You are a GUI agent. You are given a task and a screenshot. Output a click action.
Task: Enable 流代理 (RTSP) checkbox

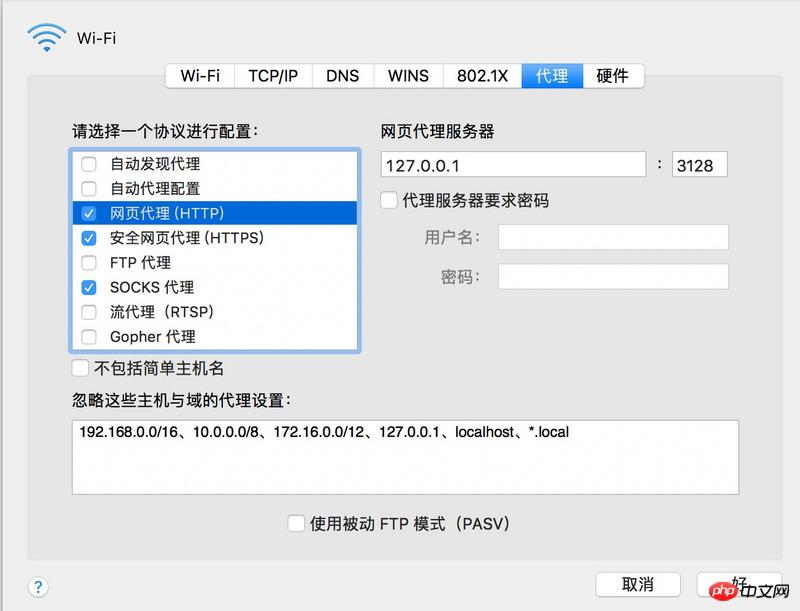[x=89, y=312]
